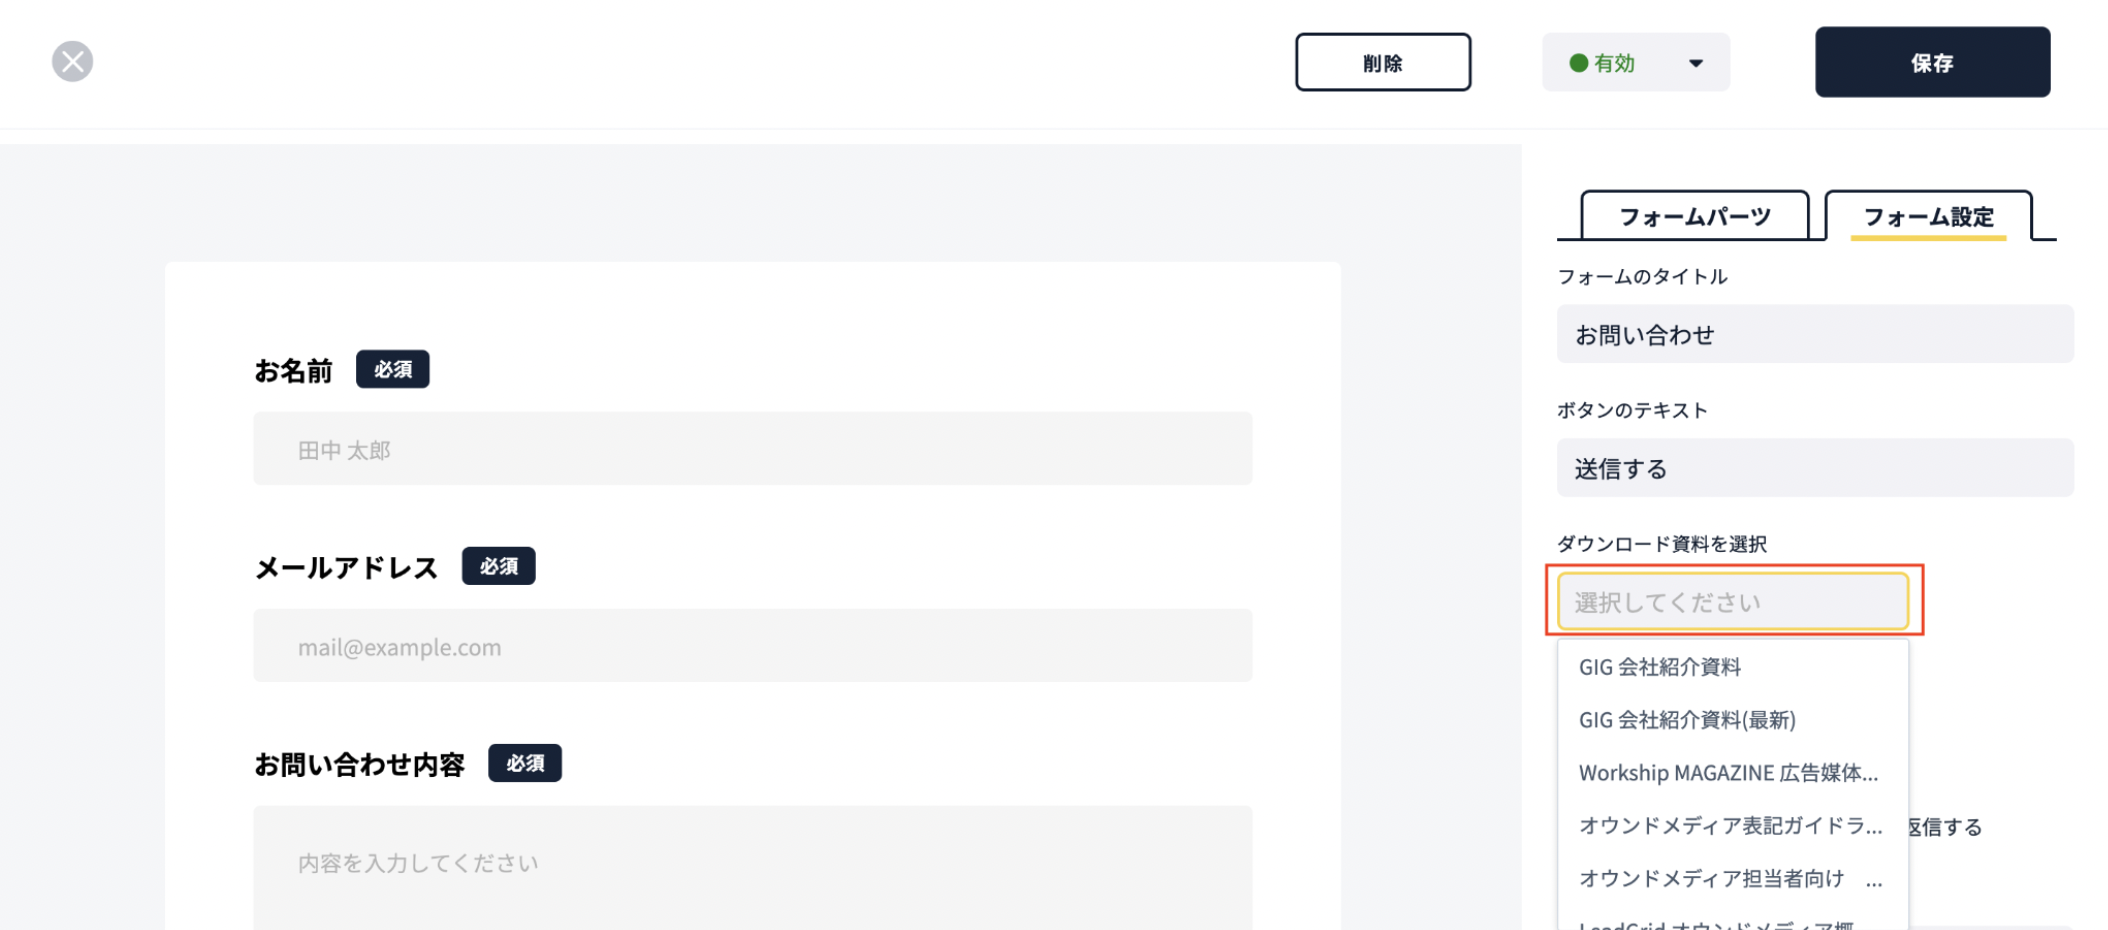
Task: Click the 削除 delete button
Action: 1383,62
